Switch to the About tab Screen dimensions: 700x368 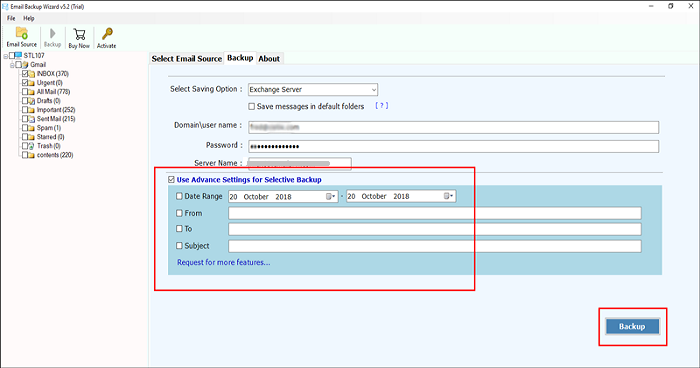click(269, 59)
